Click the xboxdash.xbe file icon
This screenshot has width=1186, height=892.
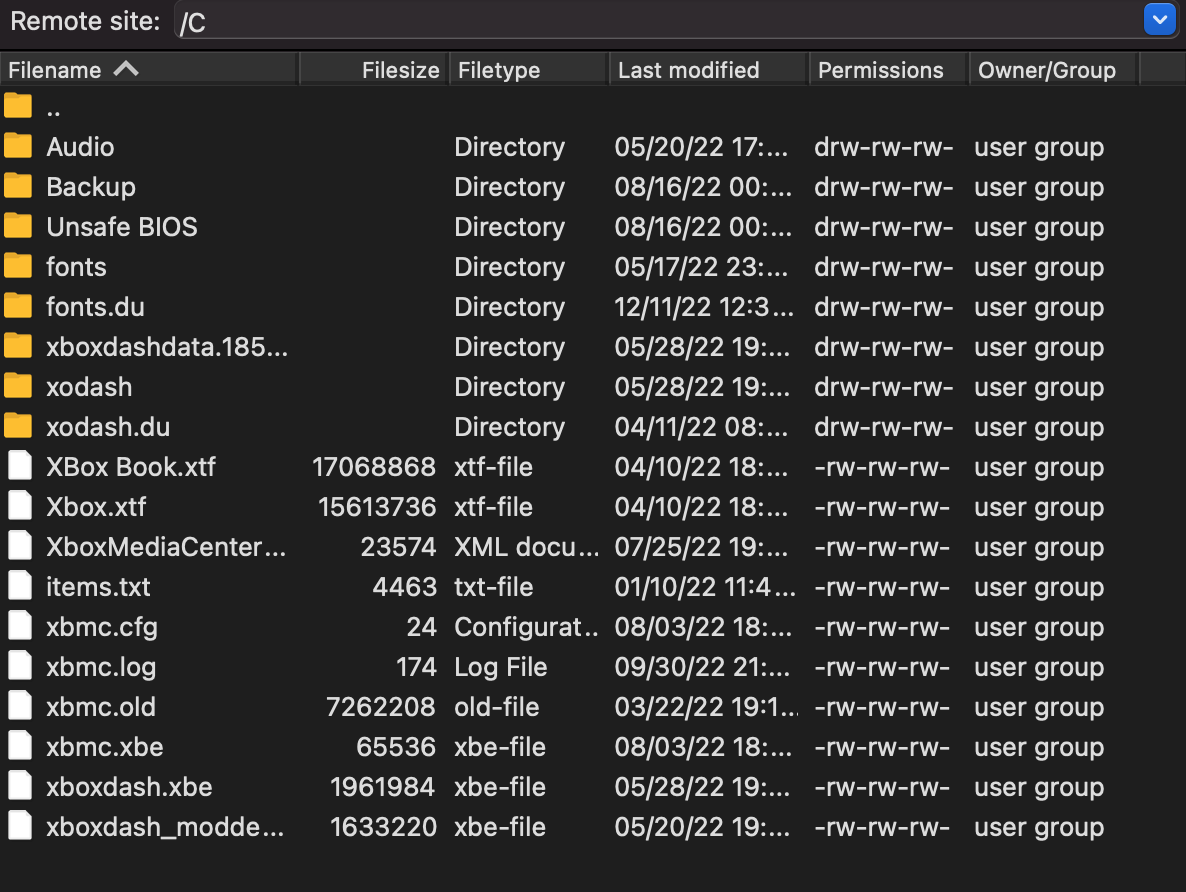[20, 787]
